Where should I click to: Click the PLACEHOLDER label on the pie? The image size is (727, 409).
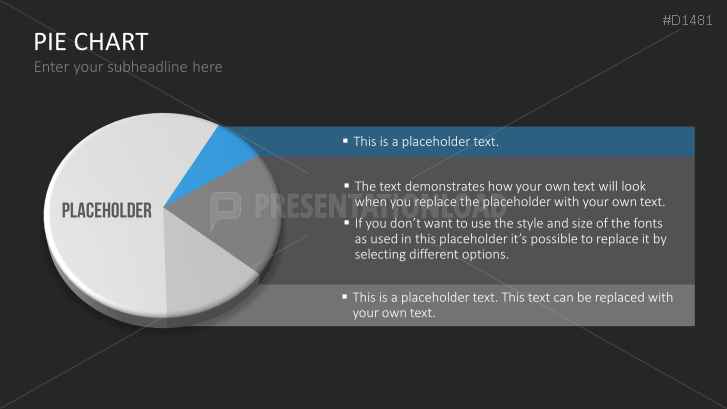tap(107, 210)
